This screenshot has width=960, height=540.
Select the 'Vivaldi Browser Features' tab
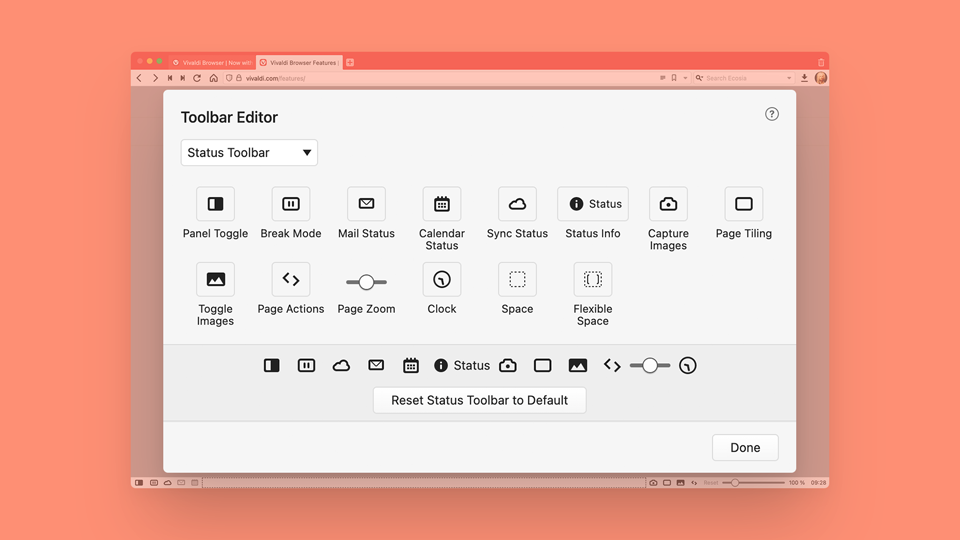tap(299, 62)
